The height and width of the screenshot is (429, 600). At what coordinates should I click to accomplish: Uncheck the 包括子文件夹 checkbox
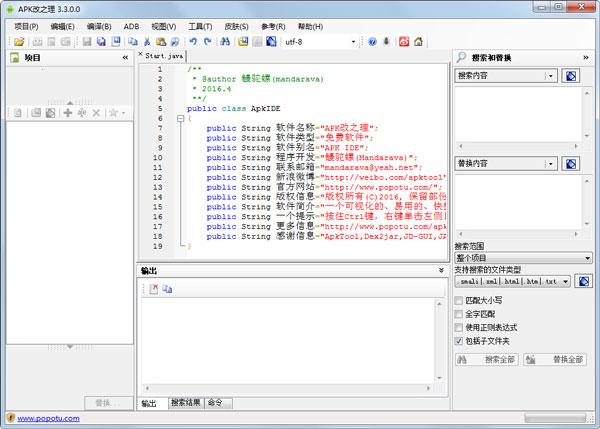[x=459, y=341]
